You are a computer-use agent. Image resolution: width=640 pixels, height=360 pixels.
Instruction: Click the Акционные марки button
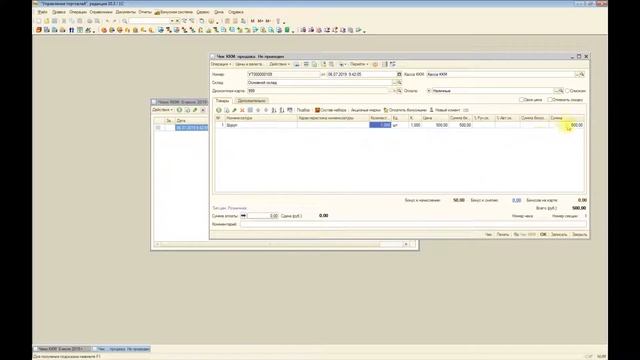[365, 110]
